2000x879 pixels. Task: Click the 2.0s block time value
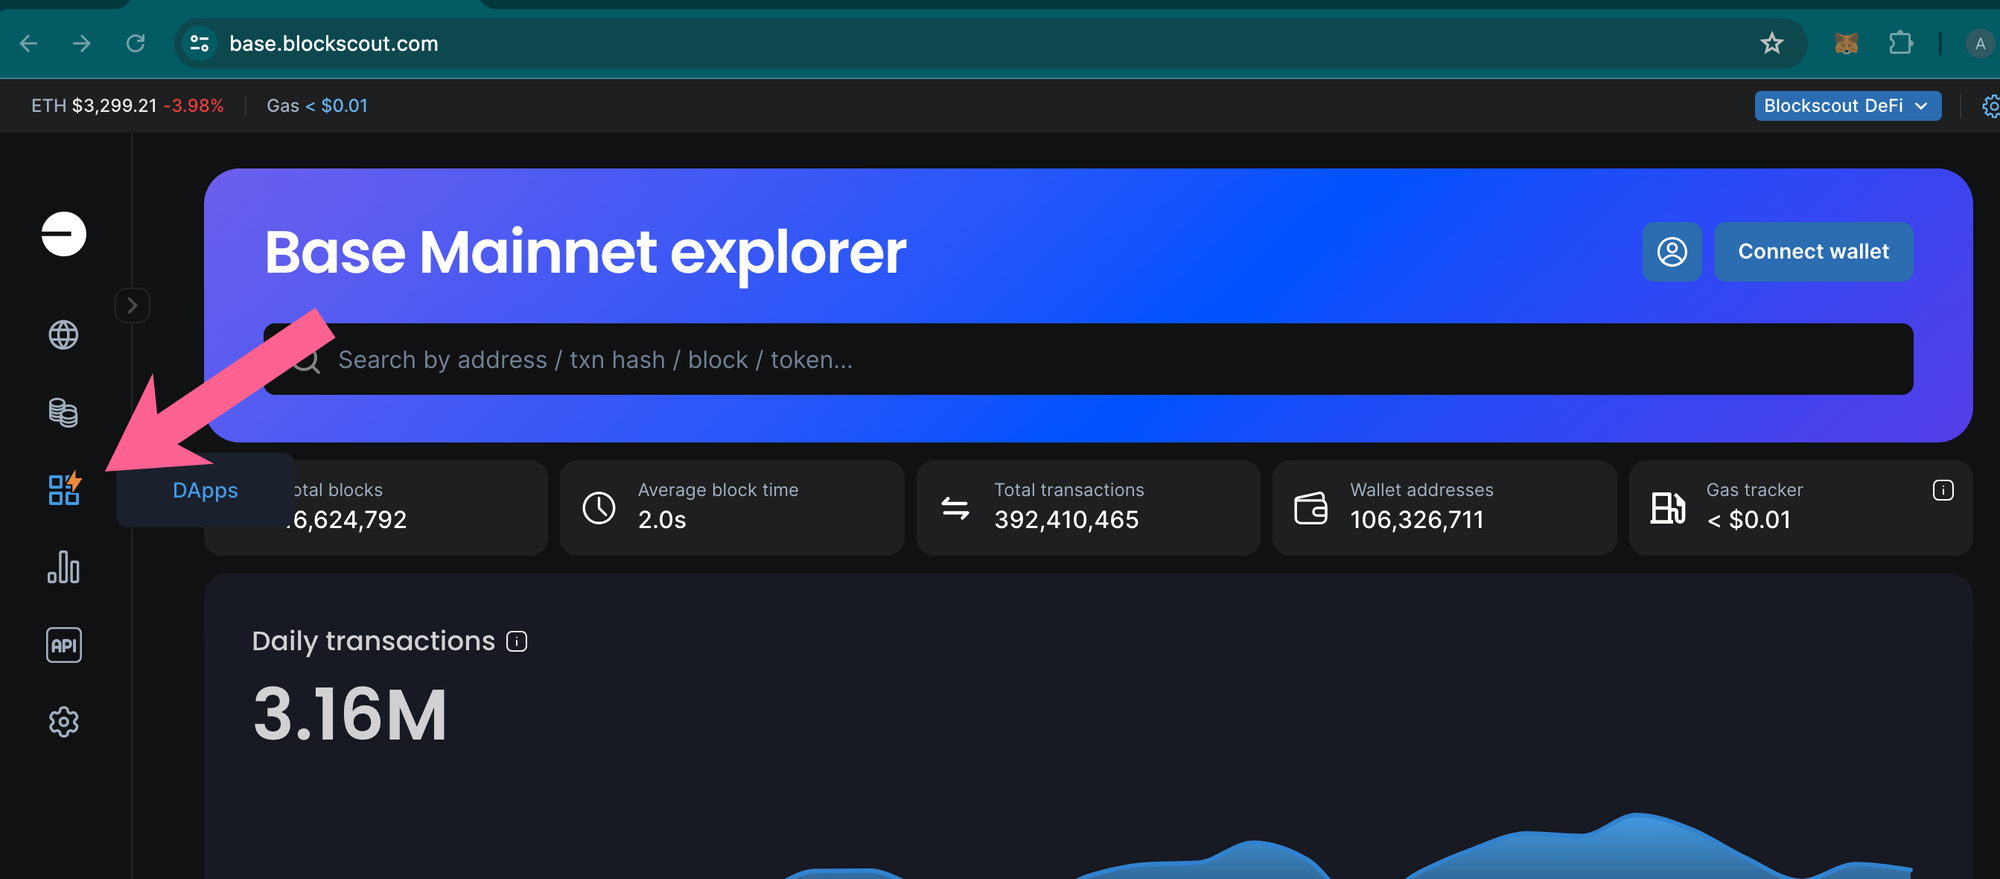point(662,520)
